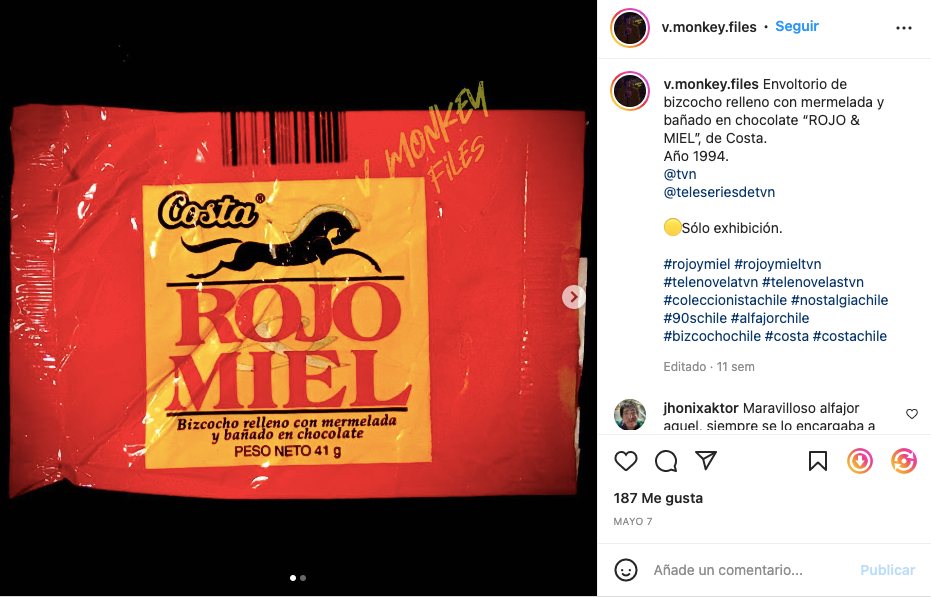931x597 pixels.
Task: Share post via paper plane icon
Action: [706, 460]
